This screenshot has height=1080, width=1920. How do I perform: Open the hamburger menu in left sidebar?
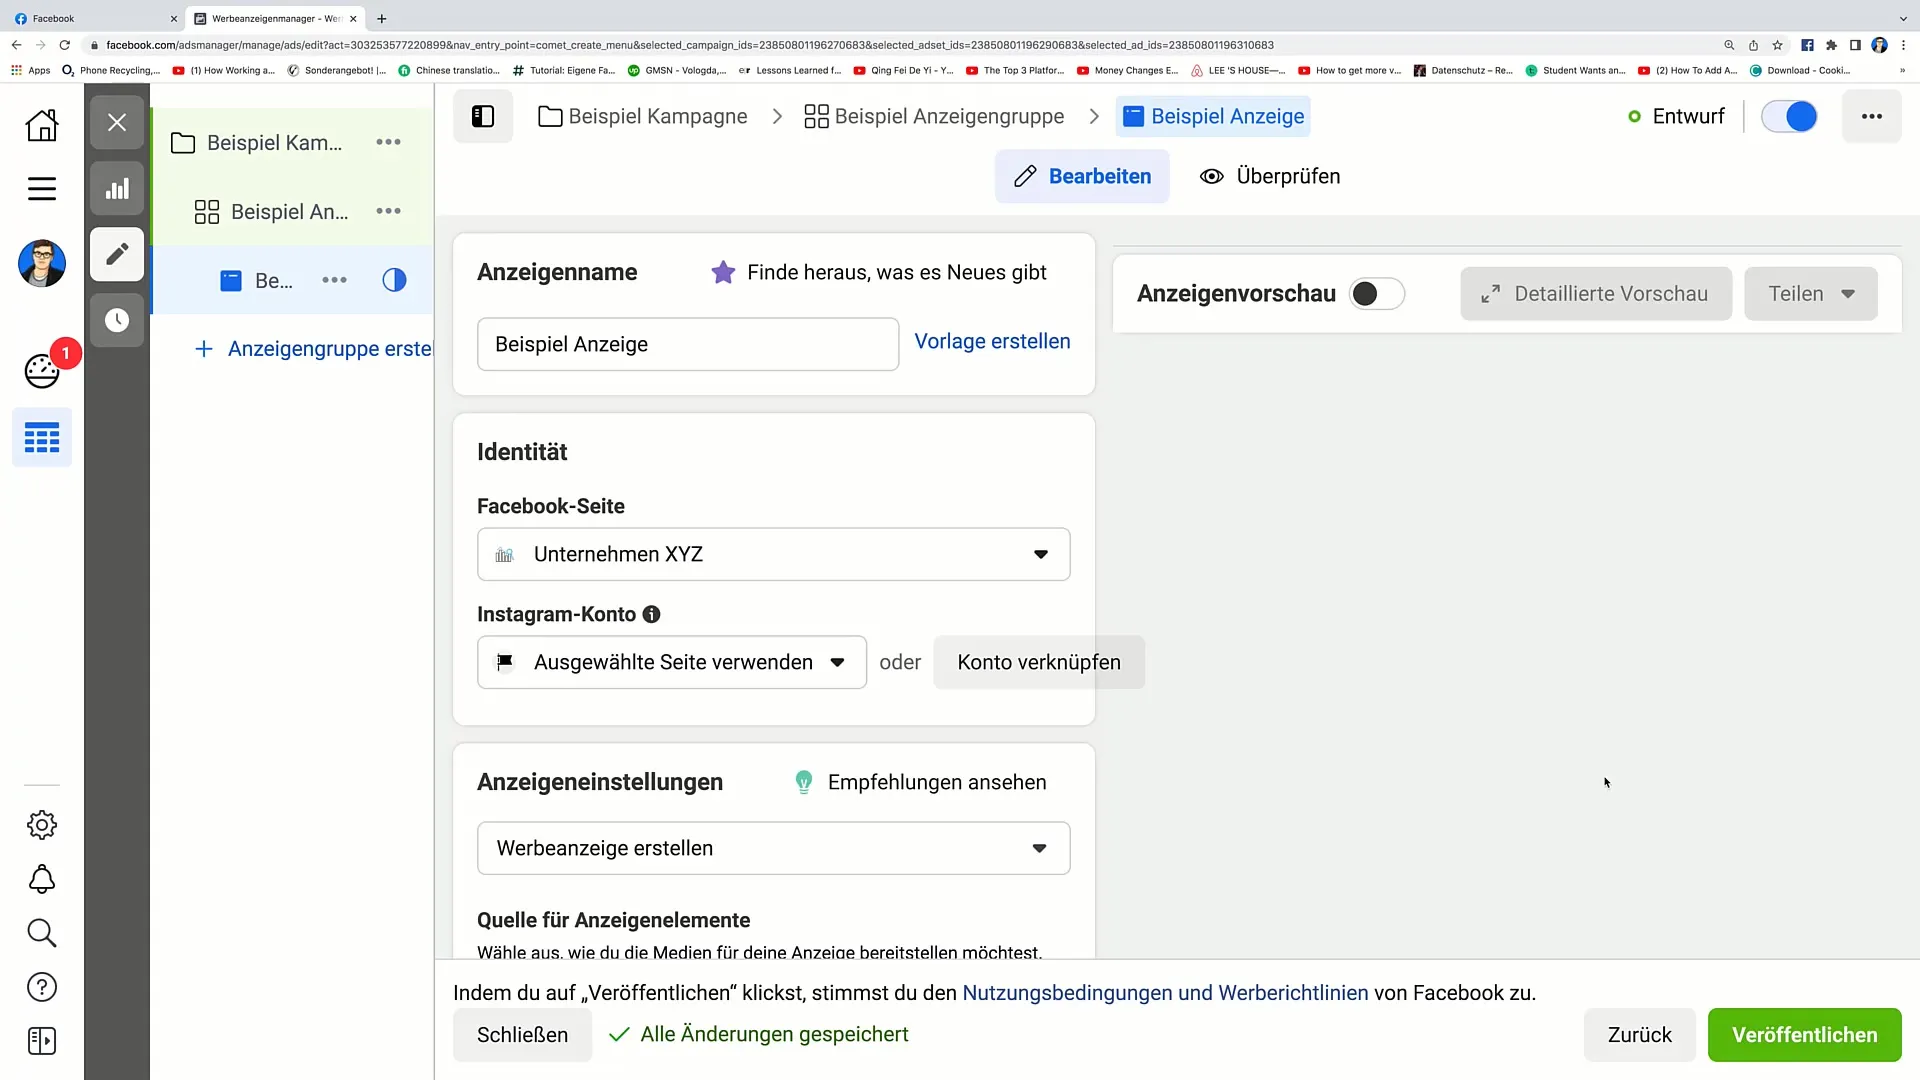tap(42, 189)
